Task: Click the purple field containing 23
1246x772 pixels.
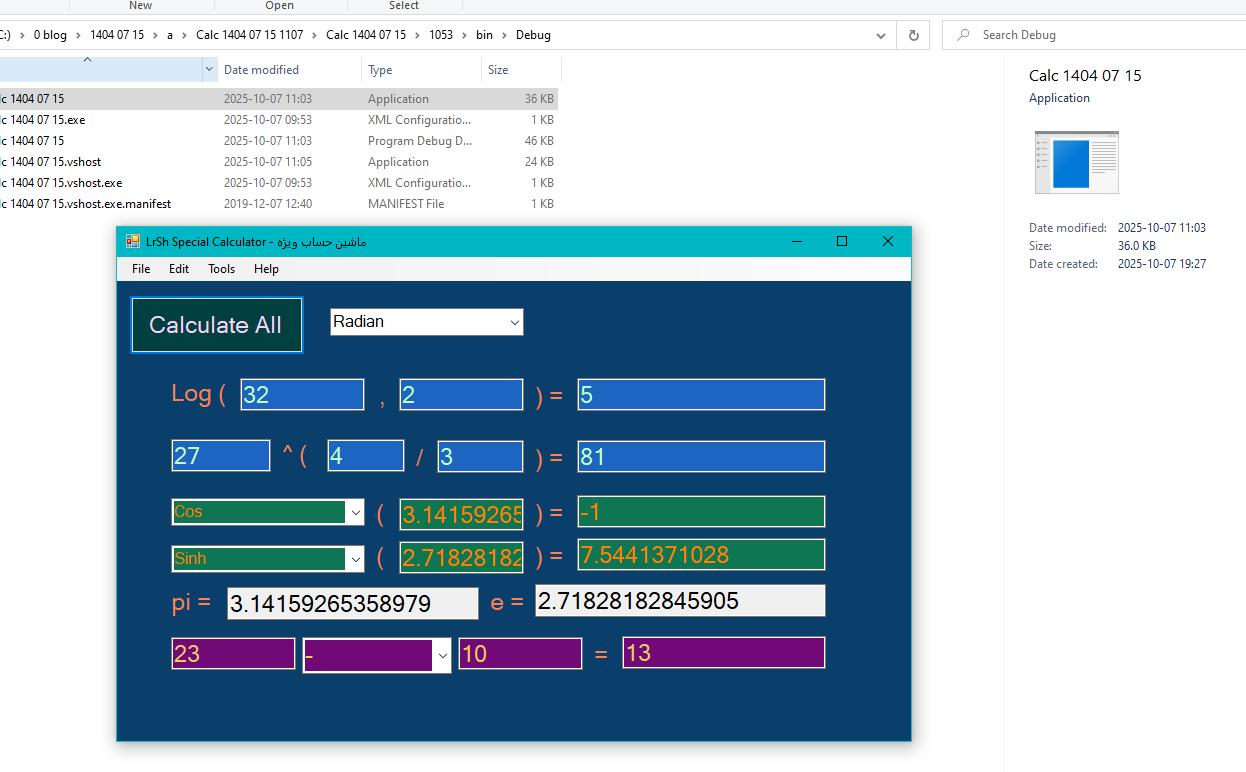Action: pyautogui.click(x=233, y=654)
